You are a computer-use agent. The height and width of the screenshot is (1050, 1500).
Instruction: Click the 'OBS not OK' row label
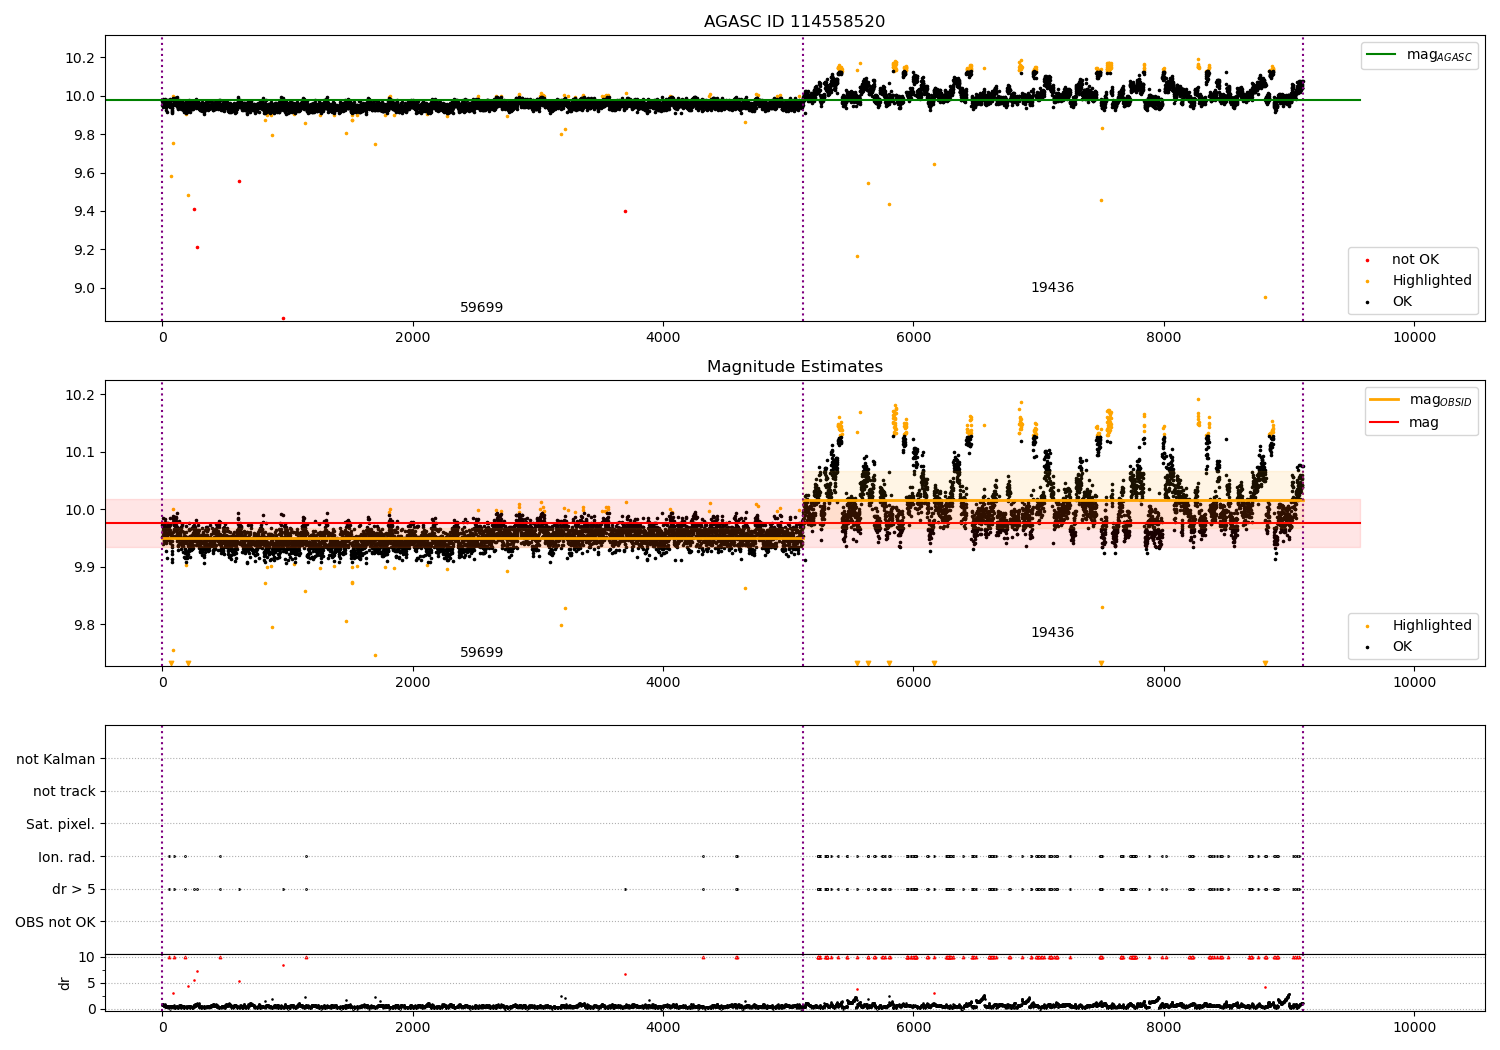pos(55,922)
